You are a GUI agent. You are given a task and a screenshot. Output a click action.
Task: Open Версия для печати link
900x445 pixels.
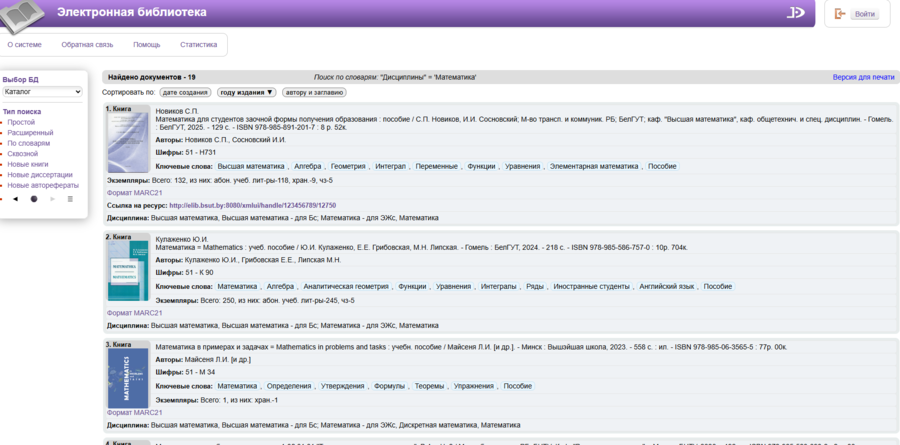863,77
